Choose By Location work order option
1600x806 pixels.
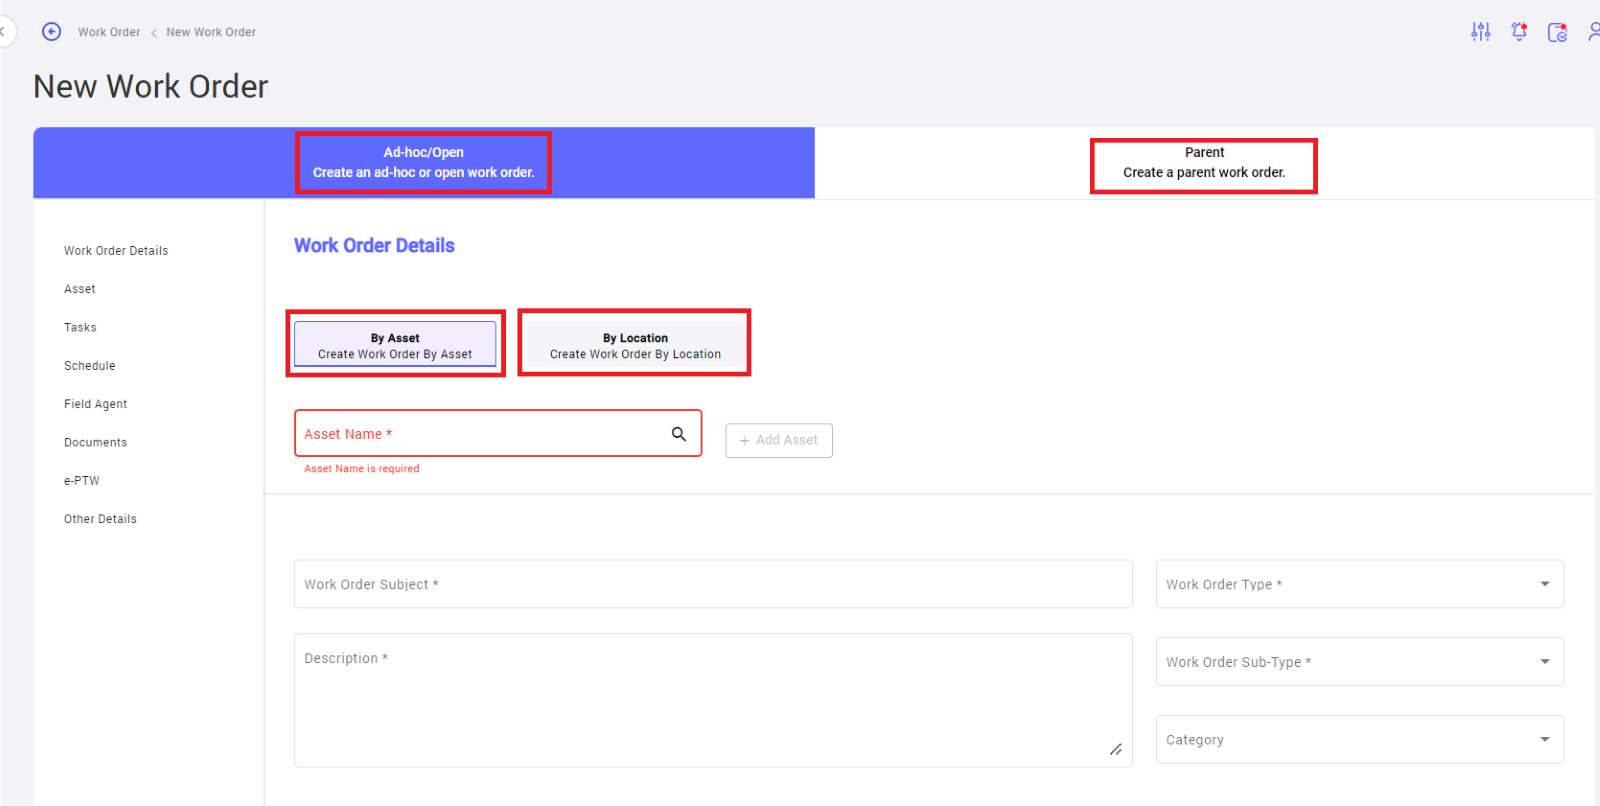coord(635,344)
